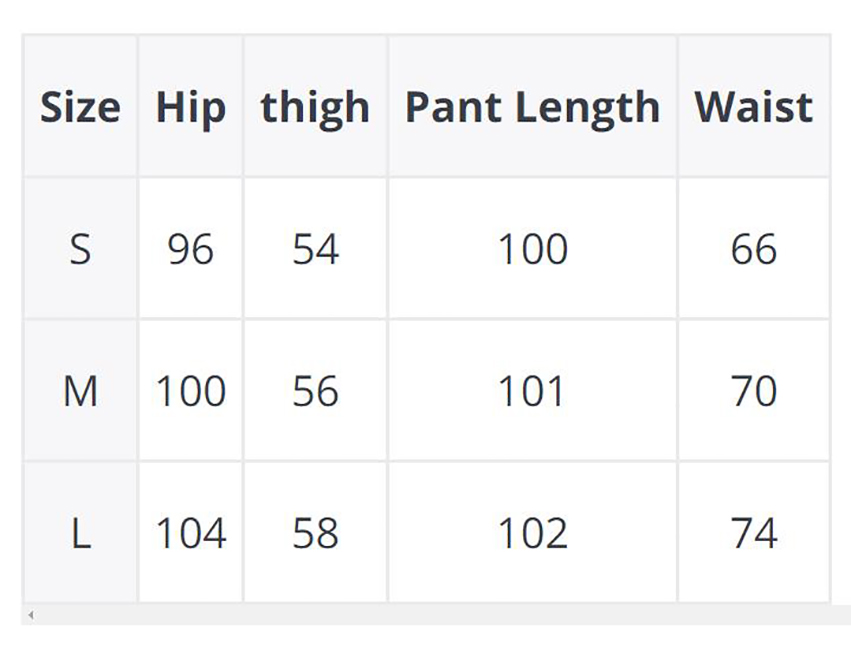Click the L size row label

80,533
